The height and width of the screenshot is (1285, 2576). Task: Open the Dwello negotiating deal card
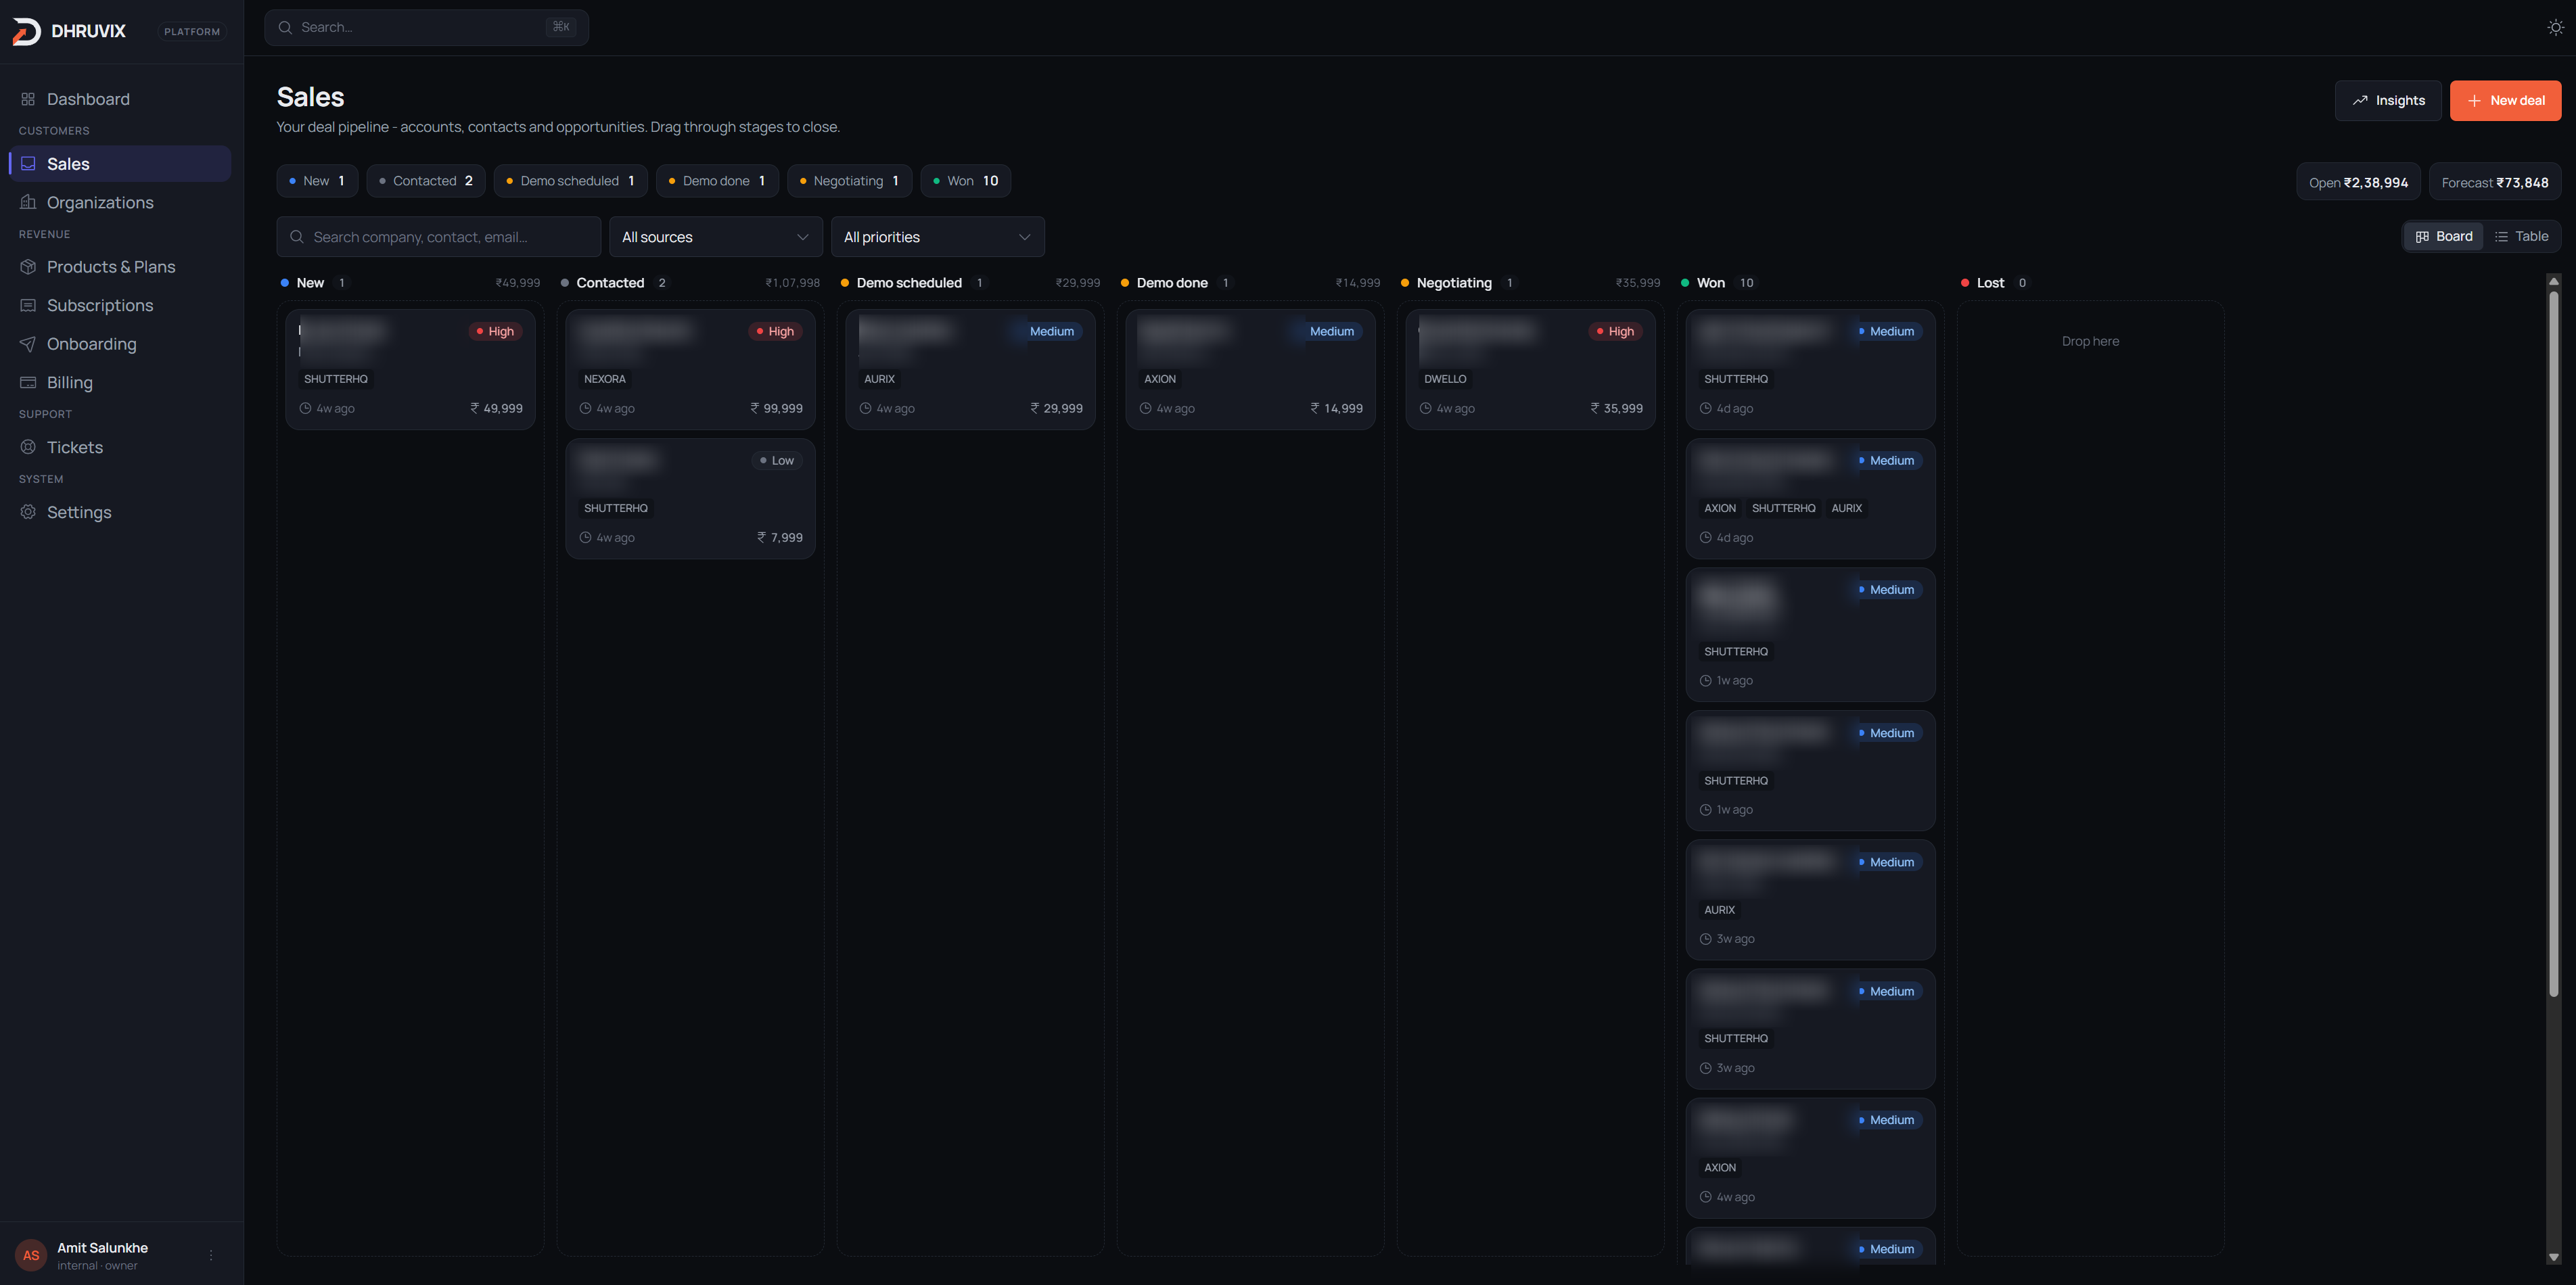tap(1530, 369)
